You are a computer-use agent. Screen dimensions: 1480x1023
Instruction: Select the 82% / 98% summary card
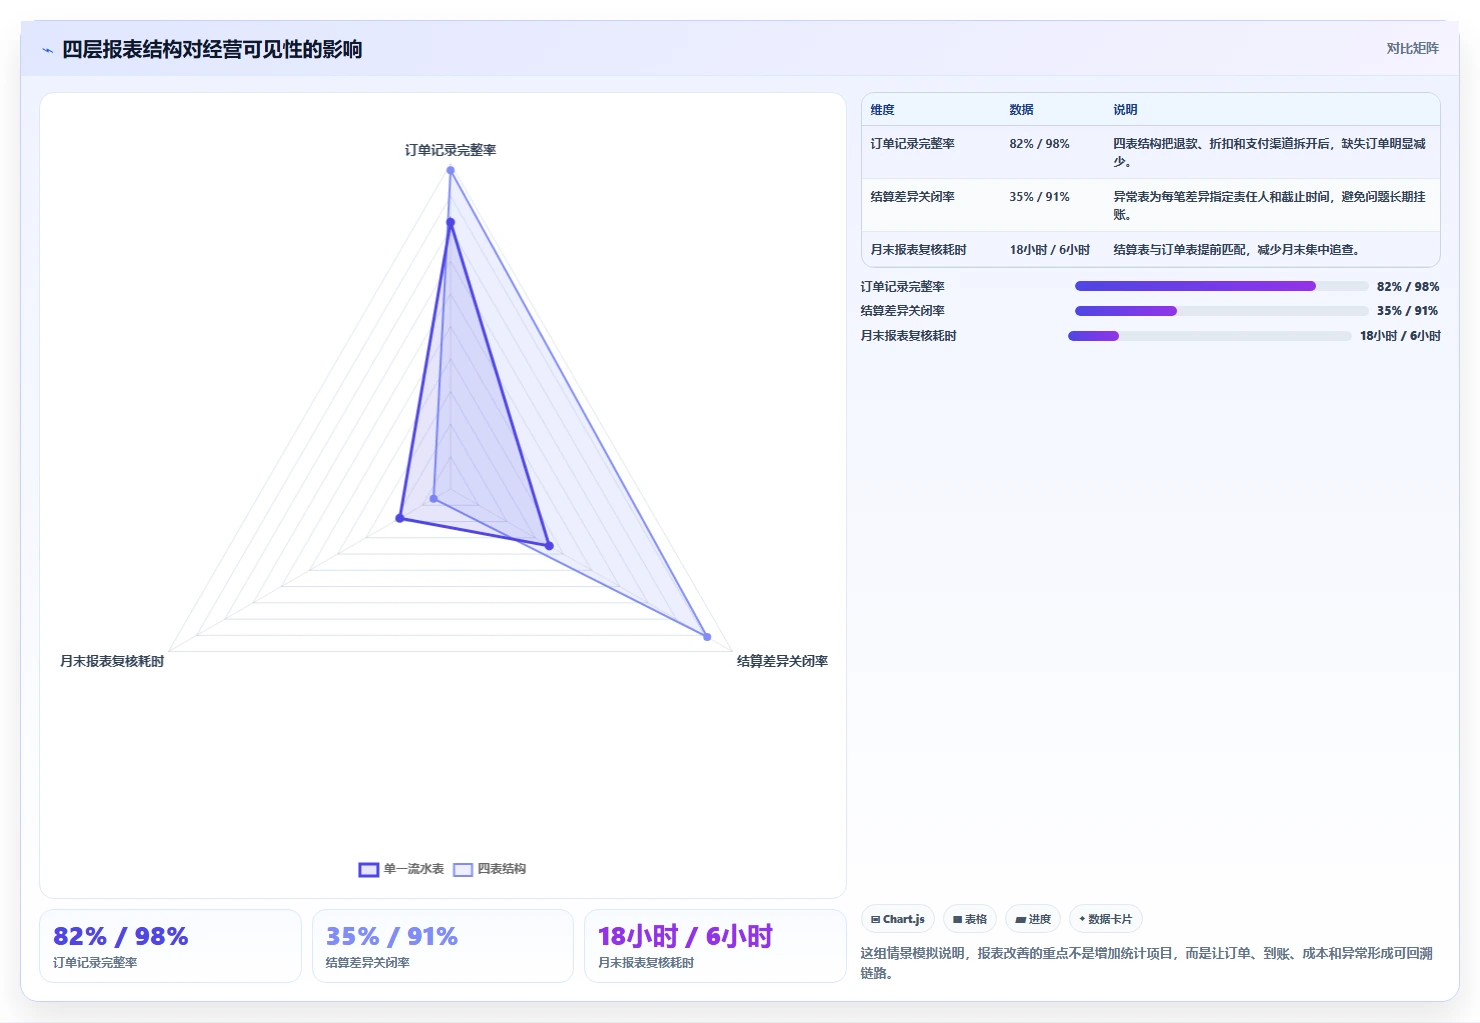[170, 946]
